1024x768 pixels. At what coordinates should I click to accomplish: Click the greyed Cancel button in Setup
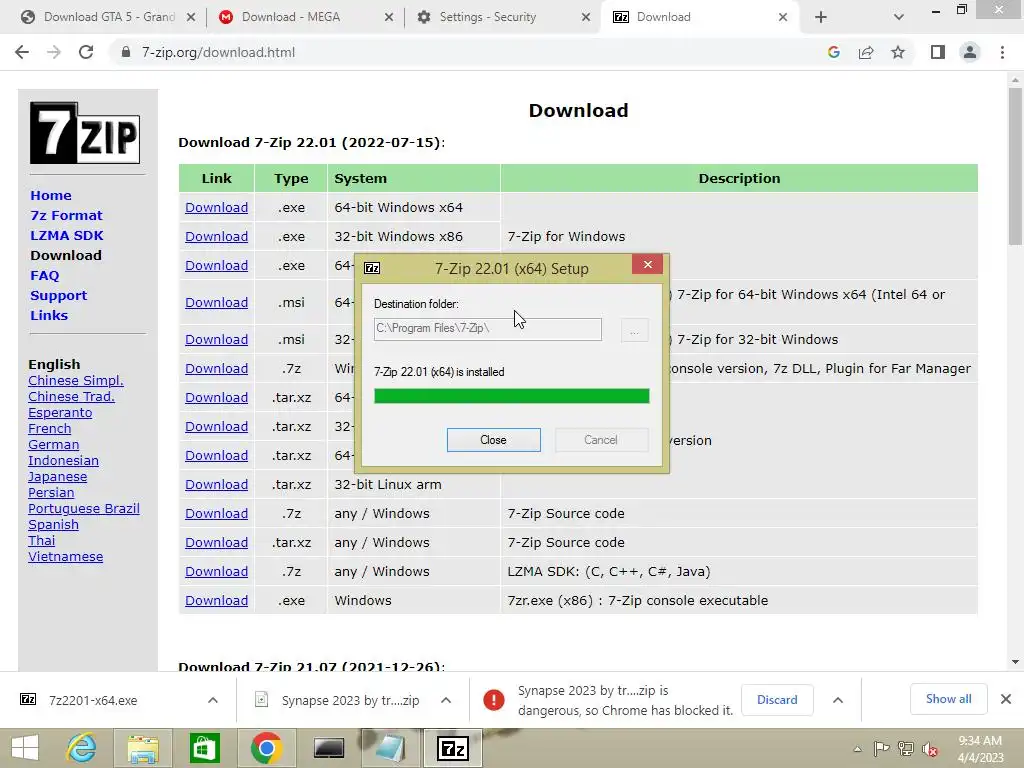(x=601, y=440)
